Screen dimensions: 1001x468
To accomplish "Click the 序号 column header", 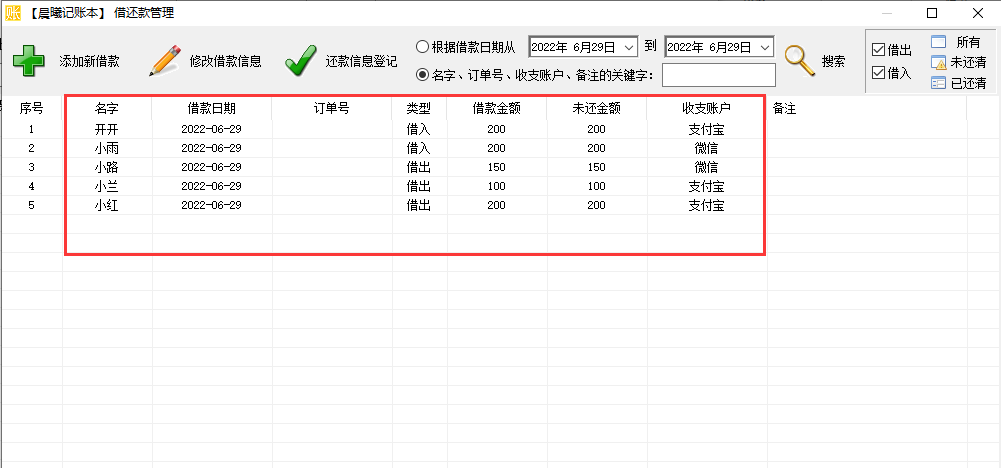I will point(31,109).
